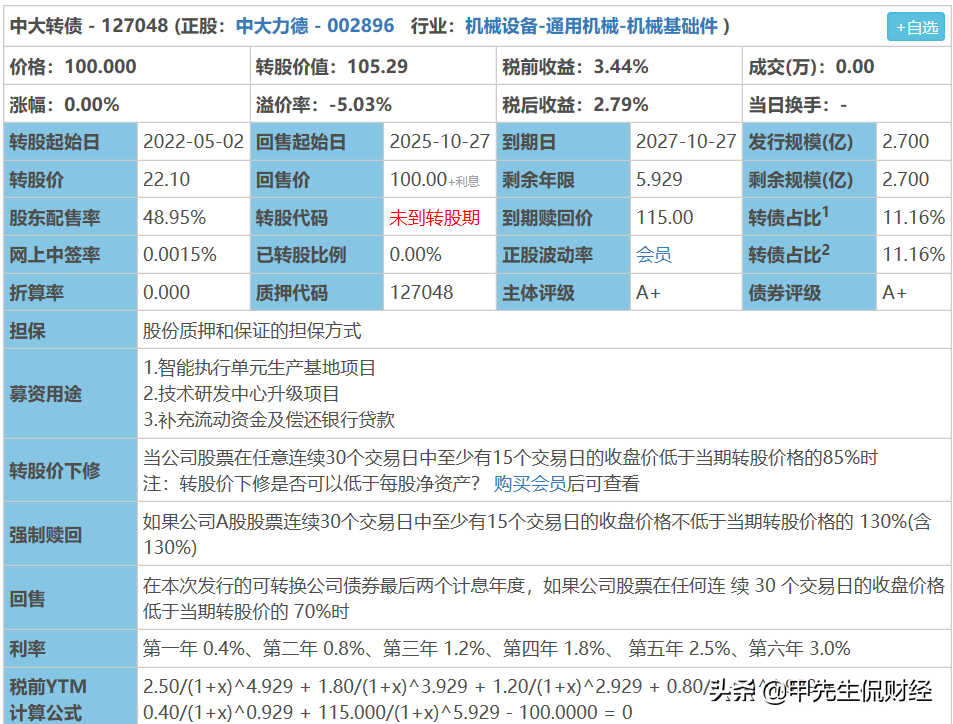Click the 债券评级 header cell

coord(810,292)
